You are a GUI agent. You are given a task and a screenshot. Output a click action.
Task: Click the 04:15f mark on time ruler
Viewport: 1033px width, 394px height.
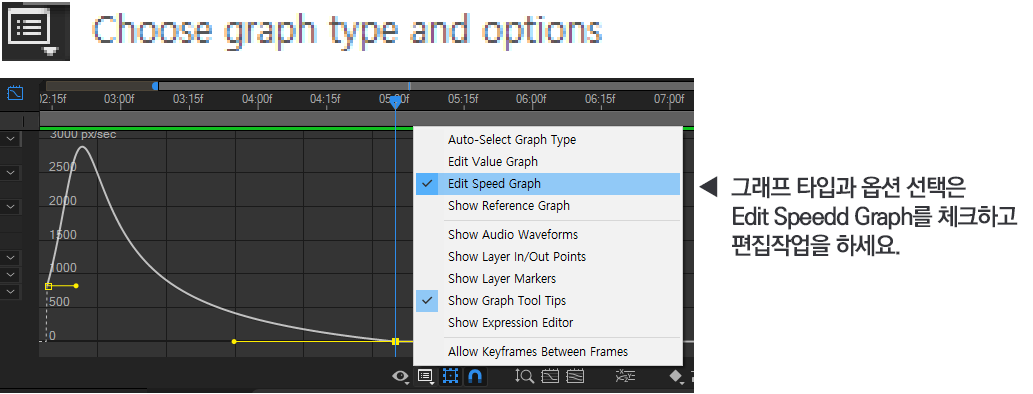point(325,99)
